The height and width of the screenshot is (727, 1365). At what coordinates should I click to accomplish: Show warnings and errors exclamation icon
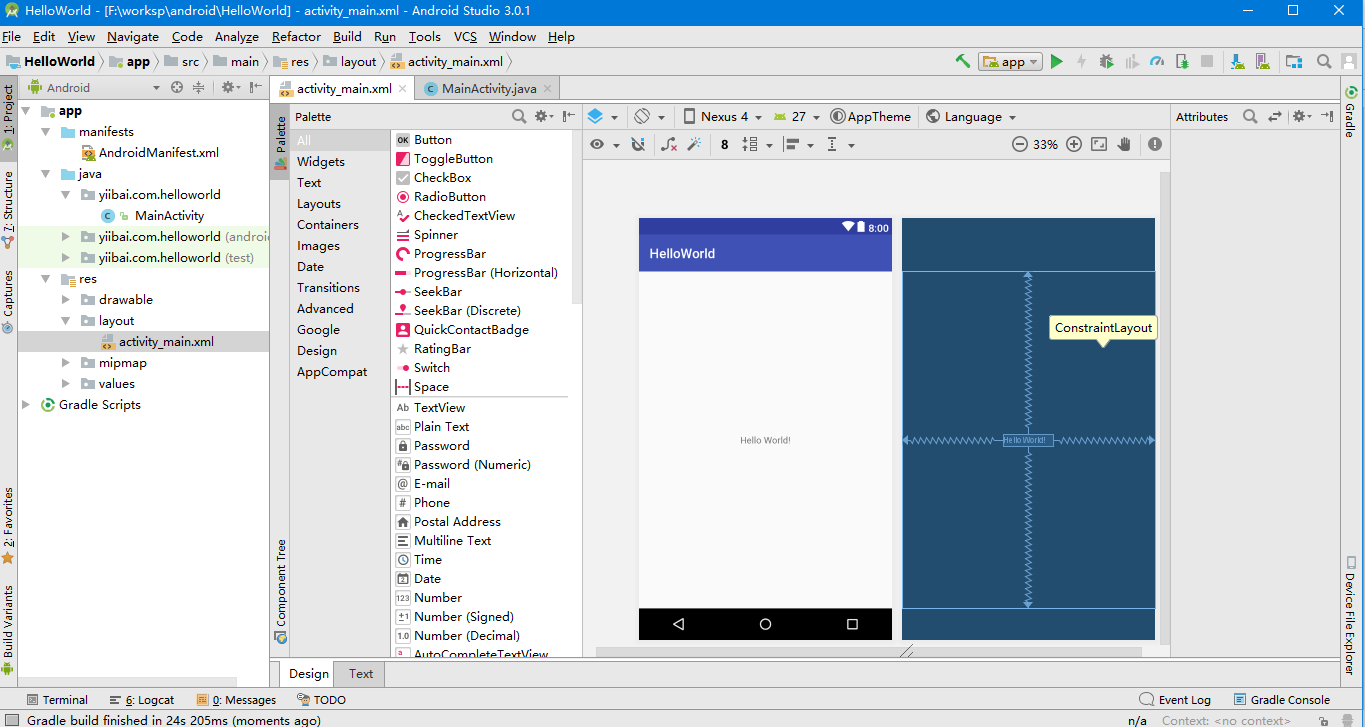coord(1155,144)
